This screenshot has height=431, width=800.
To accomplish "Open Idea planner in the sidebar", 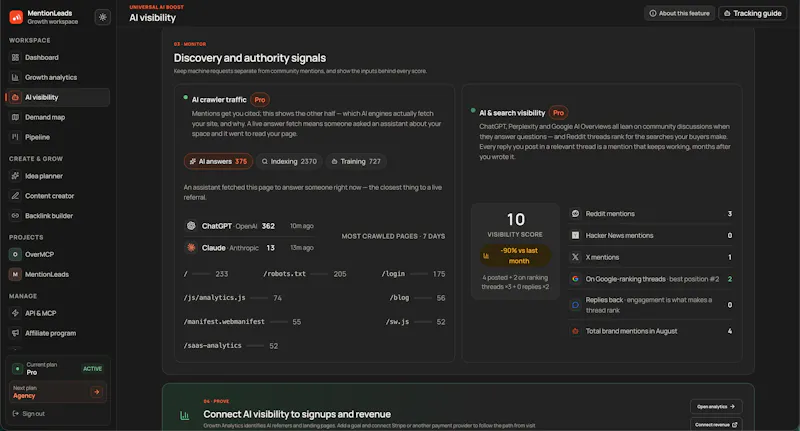I will [x=58, y=176].
